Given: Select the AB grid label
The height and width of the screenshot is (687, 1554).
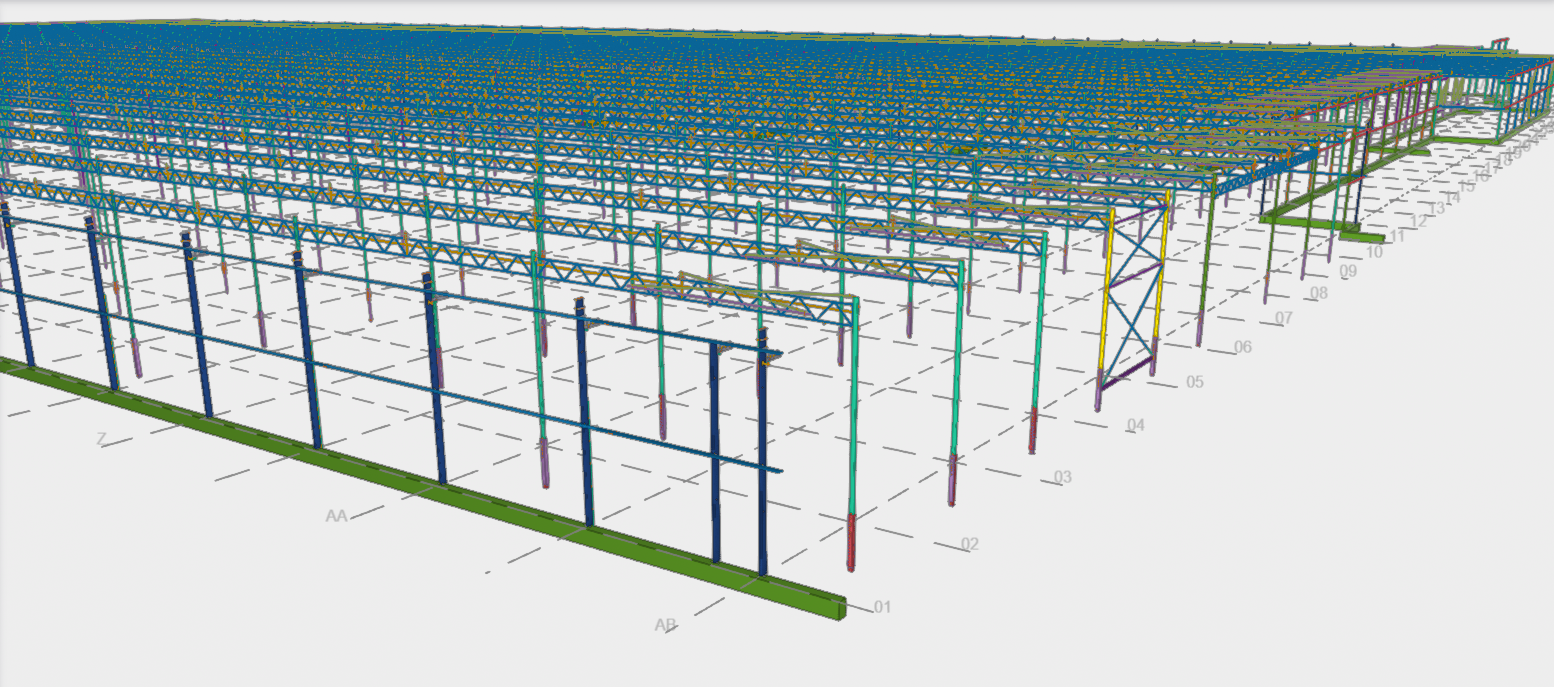Looking at the screenshot, I should tap(665, 625).
